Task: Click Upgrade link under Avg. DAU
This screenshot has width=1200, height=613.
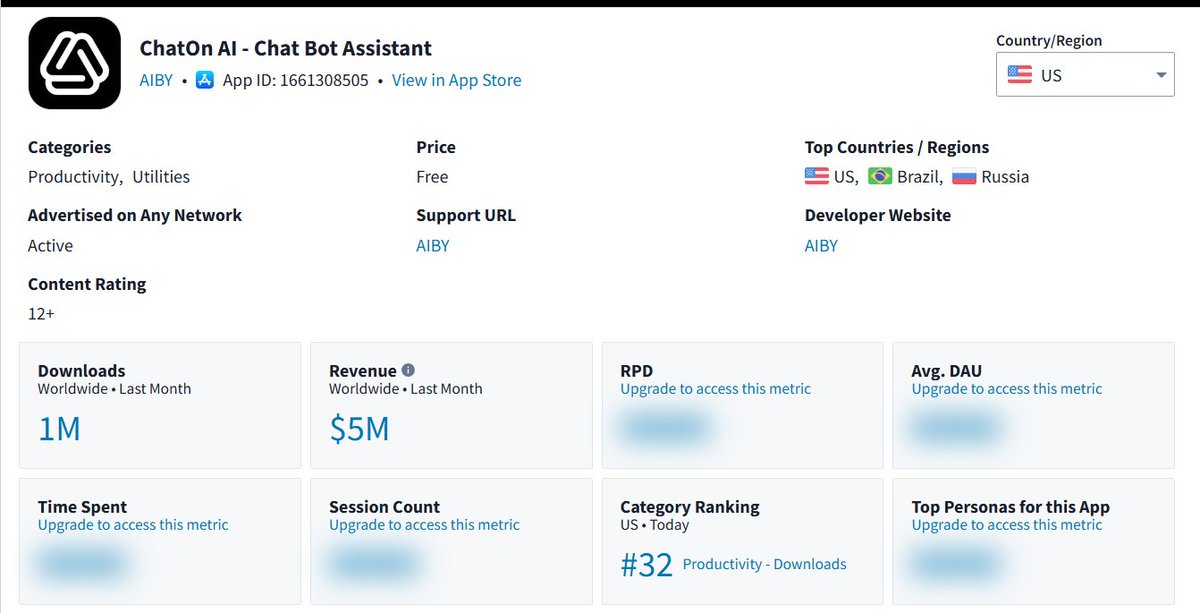Action: [x=1007, y=388]
